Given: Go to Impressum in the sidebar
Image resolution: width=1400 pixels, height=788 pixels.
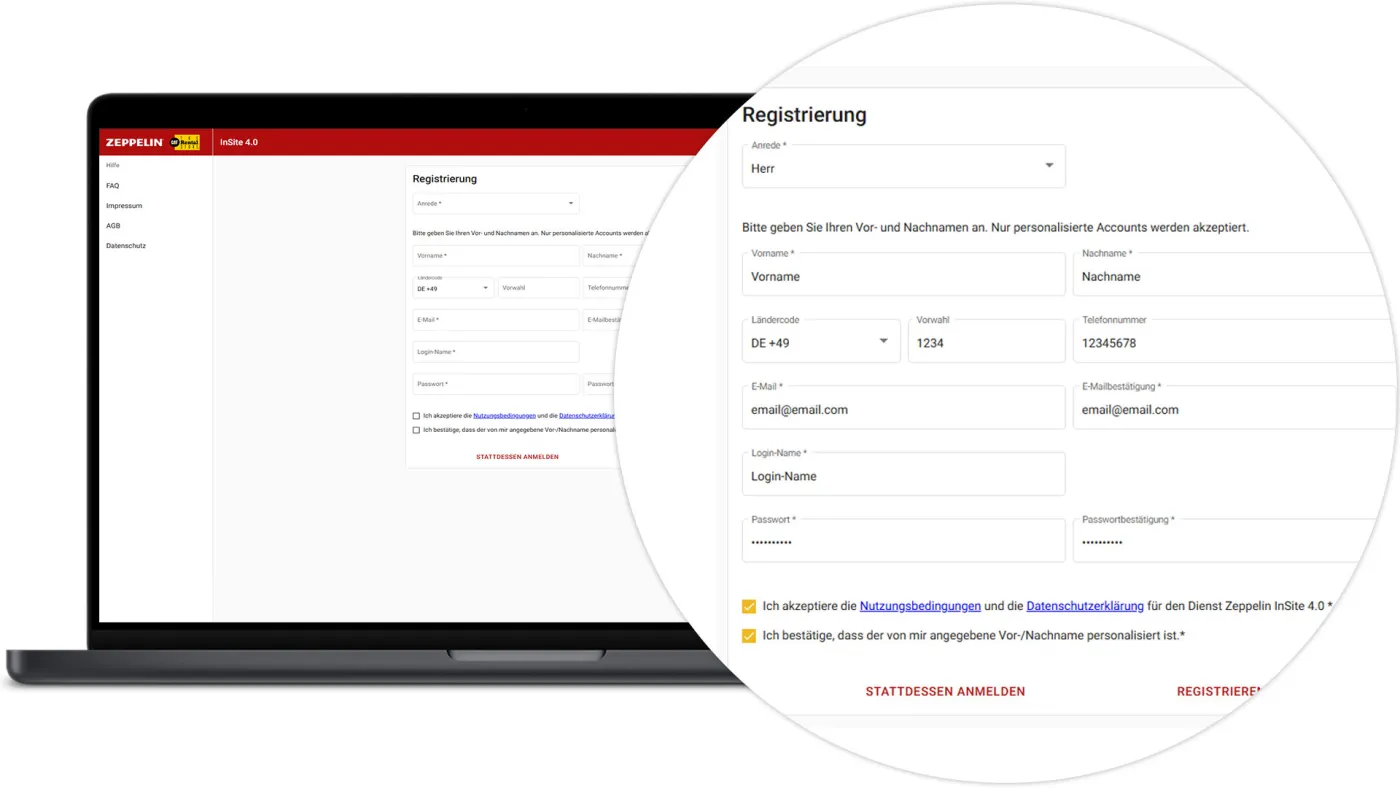Looking at the screenshot, I should click(124, 206).
